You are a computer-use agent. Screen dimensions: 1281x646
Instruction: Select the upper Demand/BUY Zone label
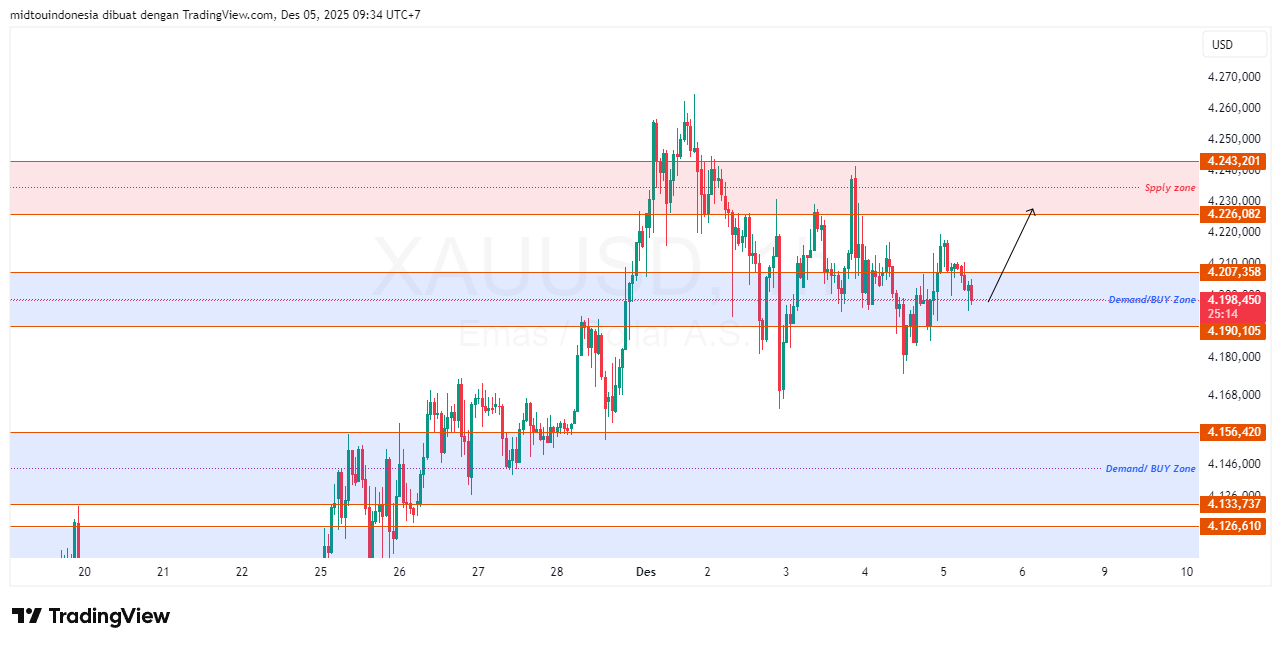point(1153,298)
